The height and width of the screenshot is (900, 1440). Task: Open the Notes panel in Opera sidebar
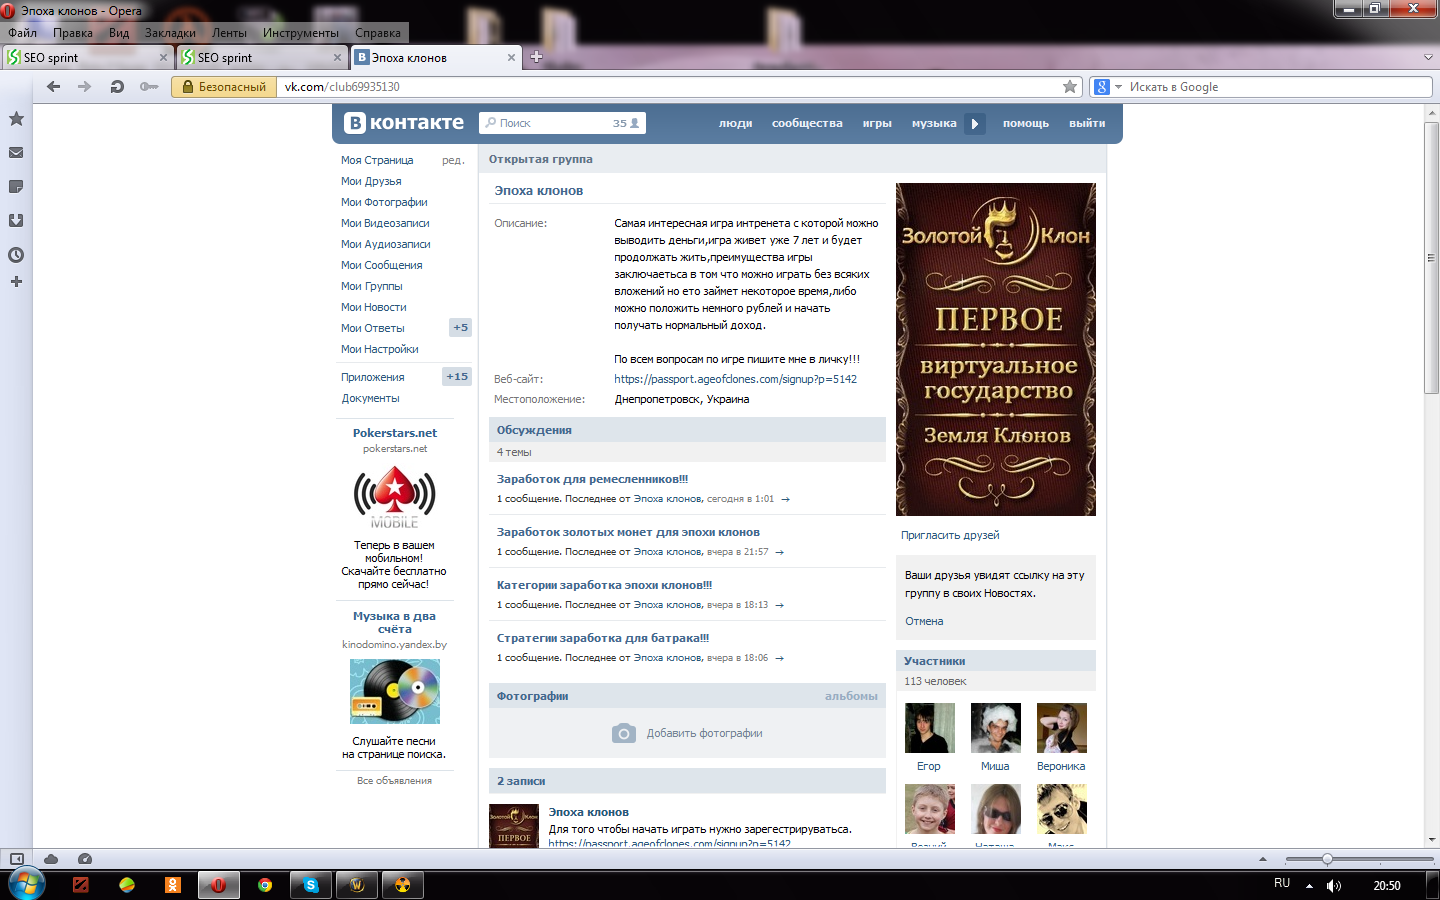(x=16, y=187)
